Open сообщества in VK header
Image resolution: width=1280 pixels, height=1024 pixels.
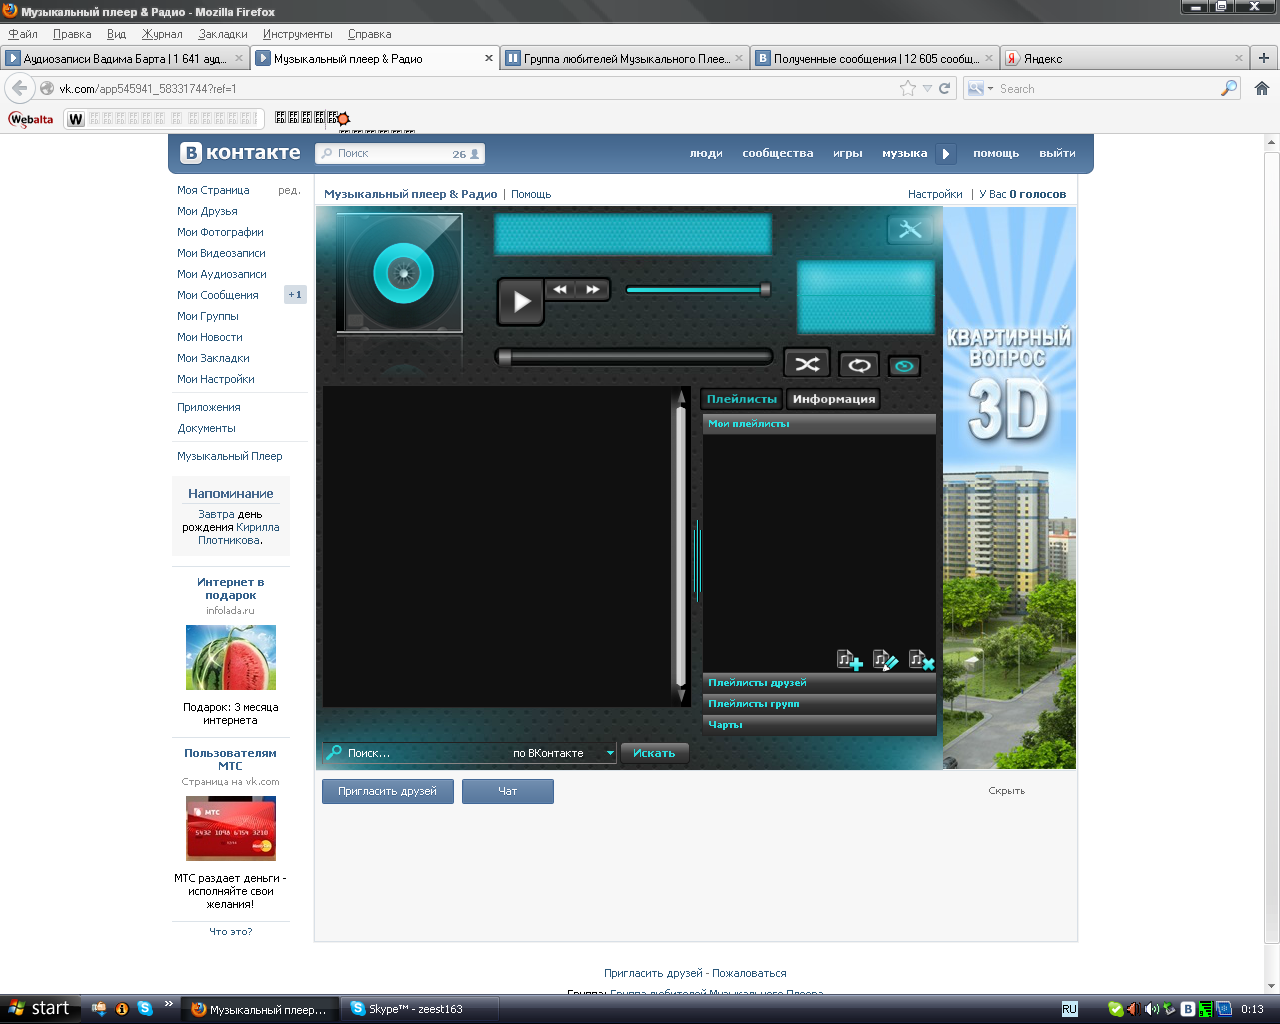pos(778,153)
